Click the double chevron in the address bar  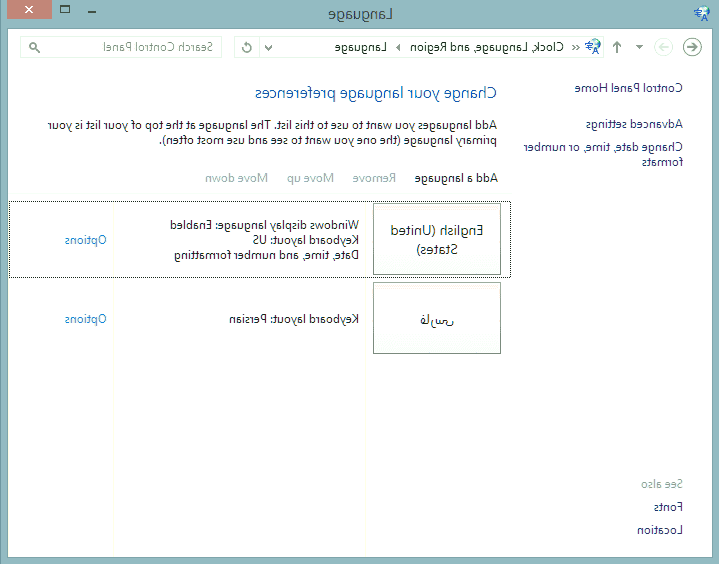point(575,47)
